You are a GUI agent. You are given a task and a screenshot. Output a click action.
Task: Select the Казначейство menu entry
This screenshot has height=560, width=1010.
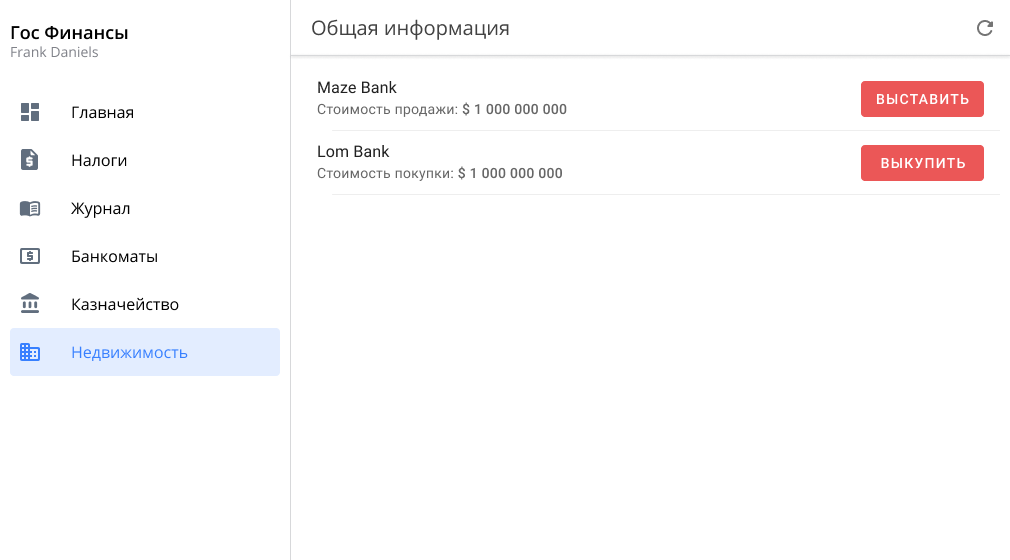click(125, 304)
